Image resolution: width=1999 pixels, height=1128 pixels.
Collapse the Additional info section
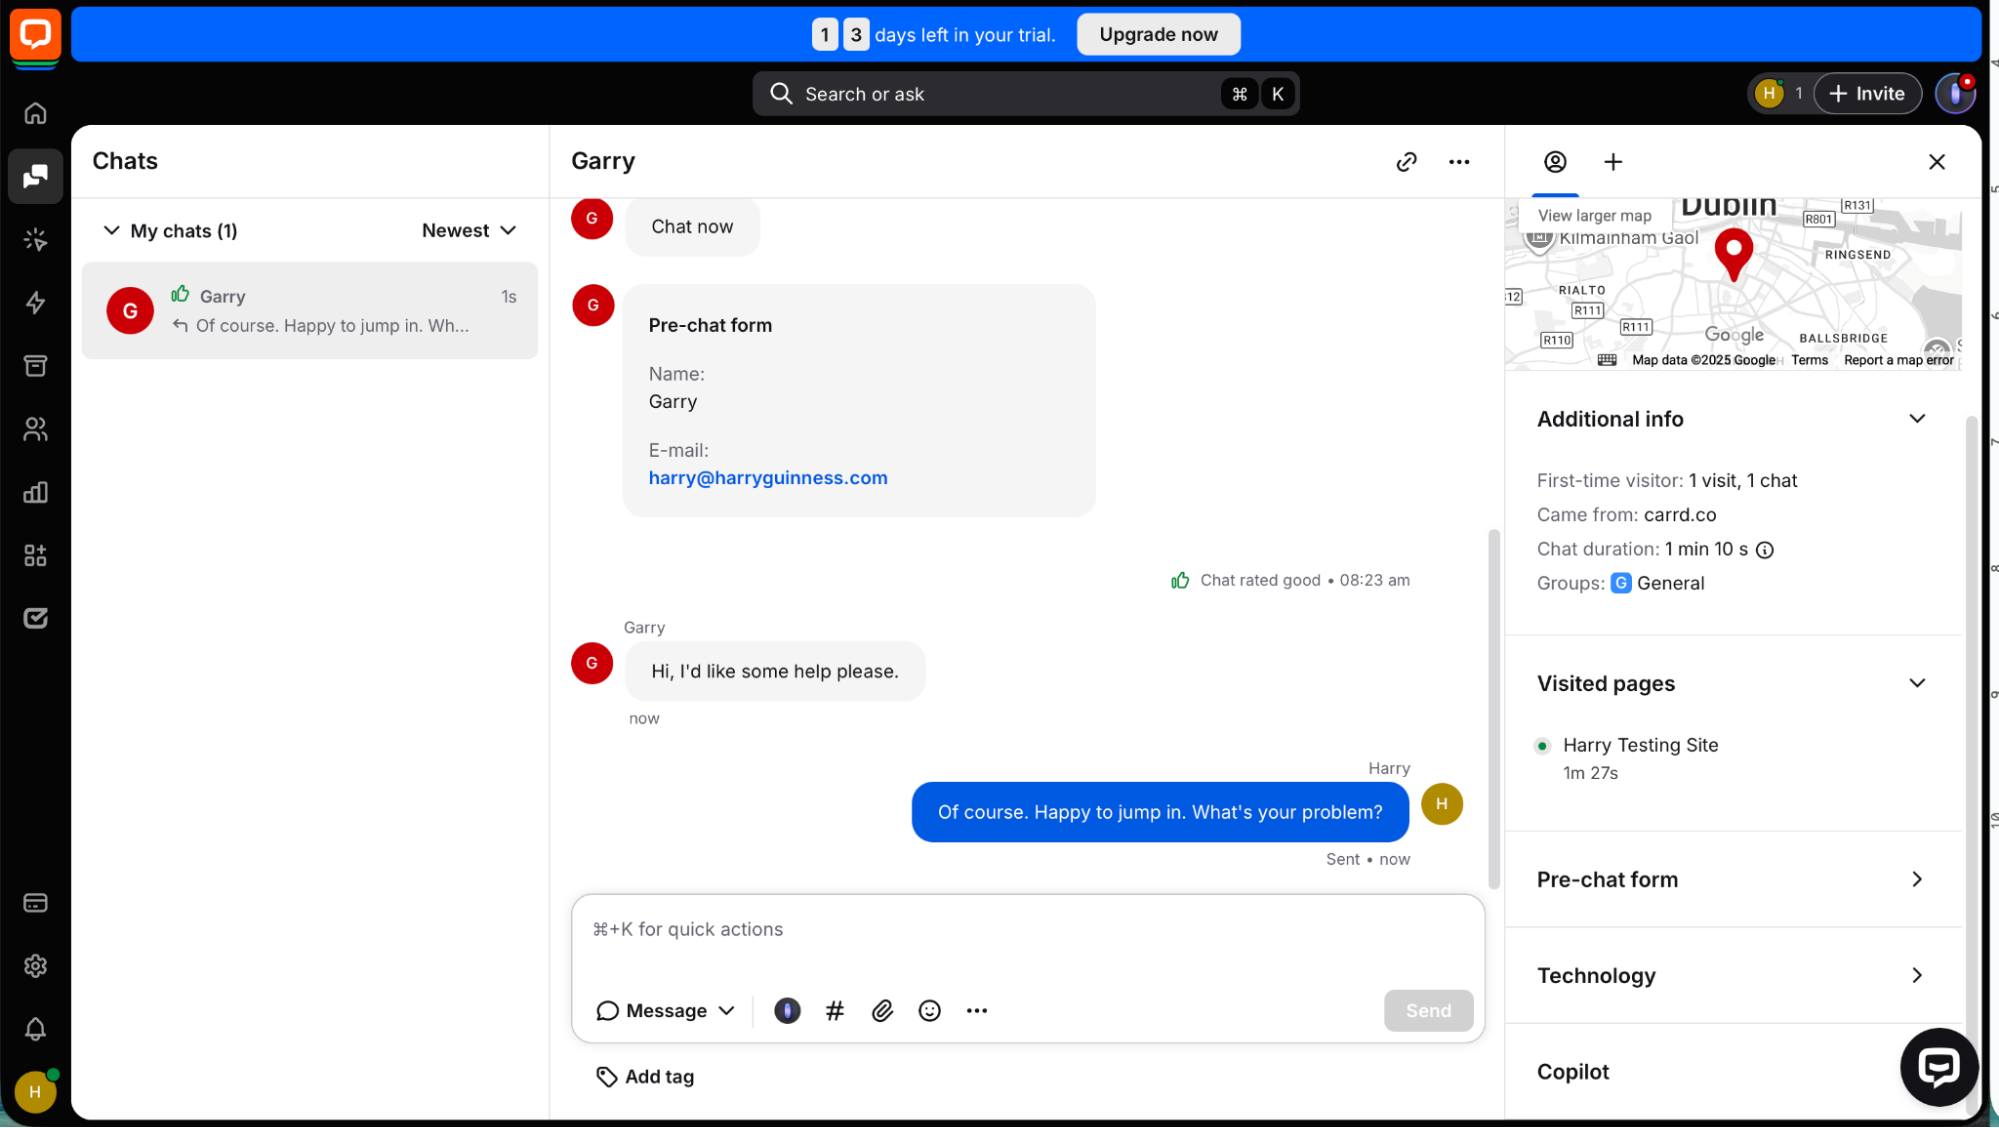(x=1918, y=418)
